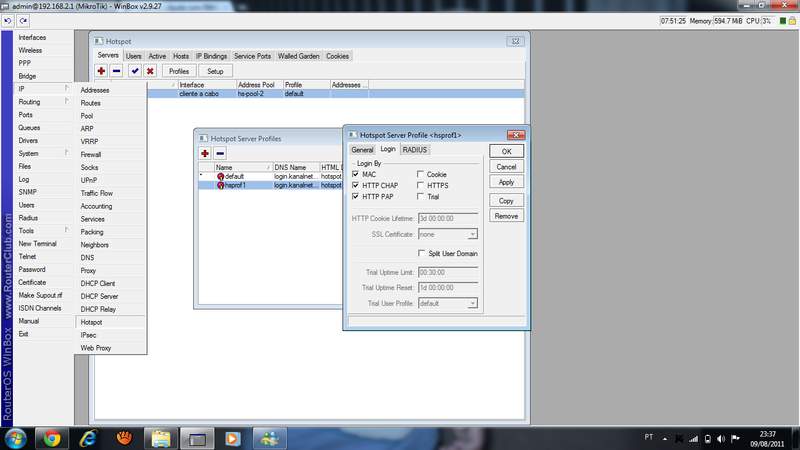
Task: Add a new Hotspot Server Profile with plus icon
Action: 205,153
